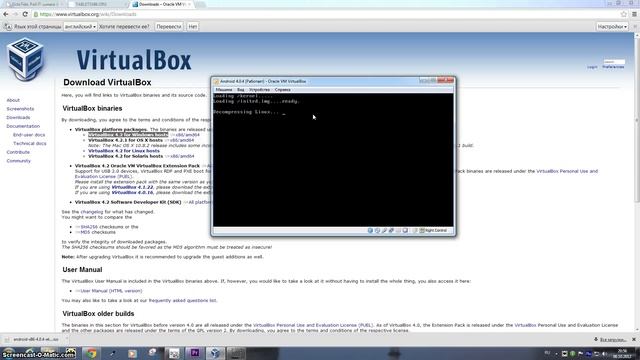Screen dimensions: 640x360
Task: Click the Нет button in the translate bar
Action: 193,27
